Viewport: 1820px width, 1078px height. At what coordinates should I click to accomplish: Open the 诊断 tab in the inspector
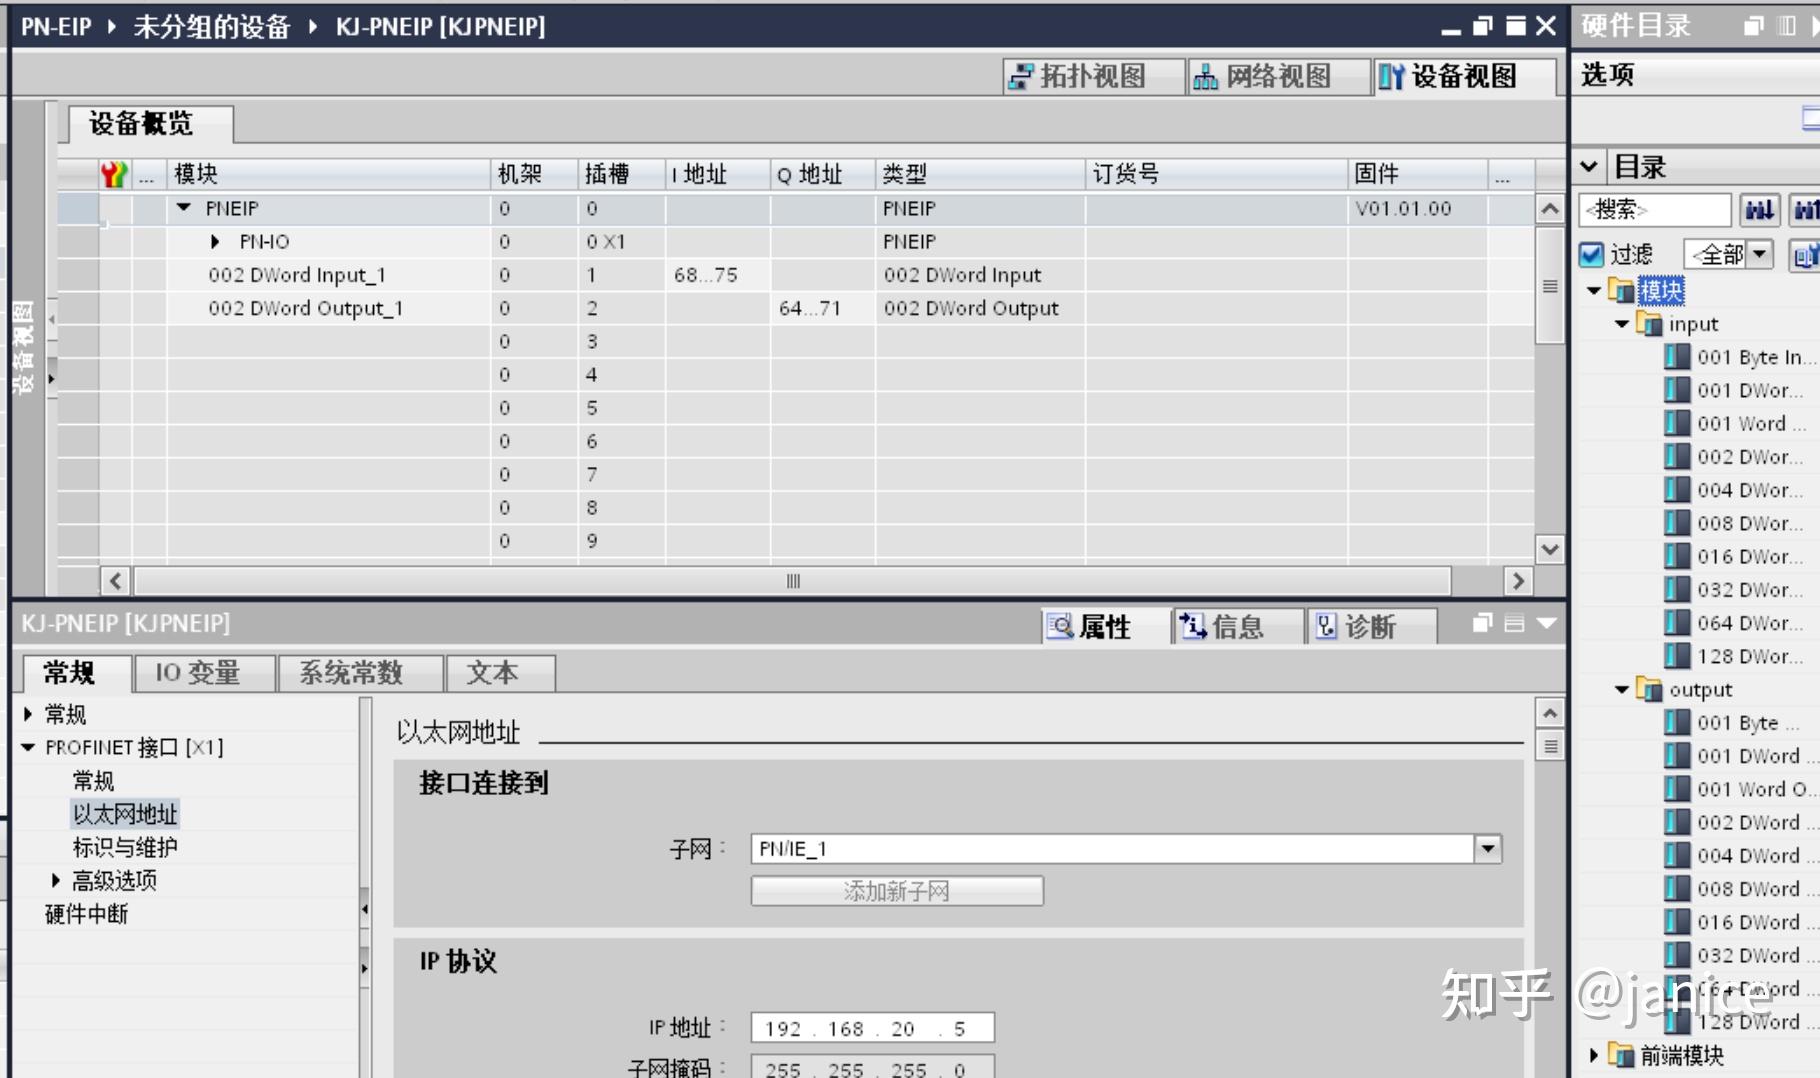1371,627
